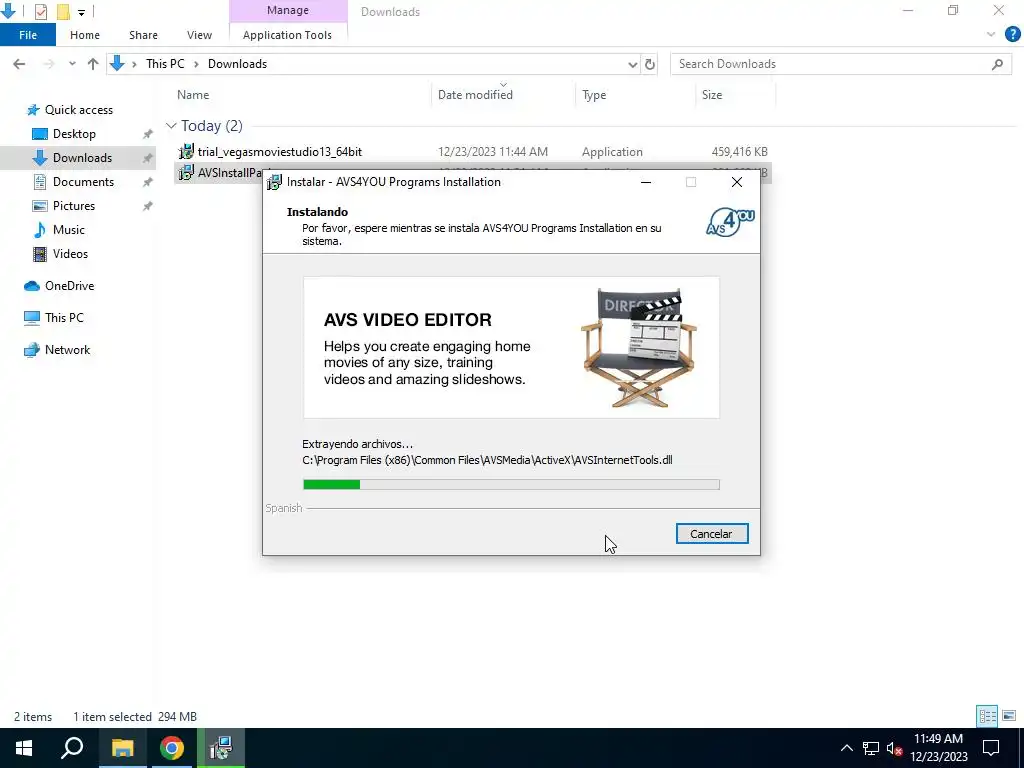The width and height of the screenshot is (1024, 768).
Task: Click the installer icon in taskbar
Action: 221,748
